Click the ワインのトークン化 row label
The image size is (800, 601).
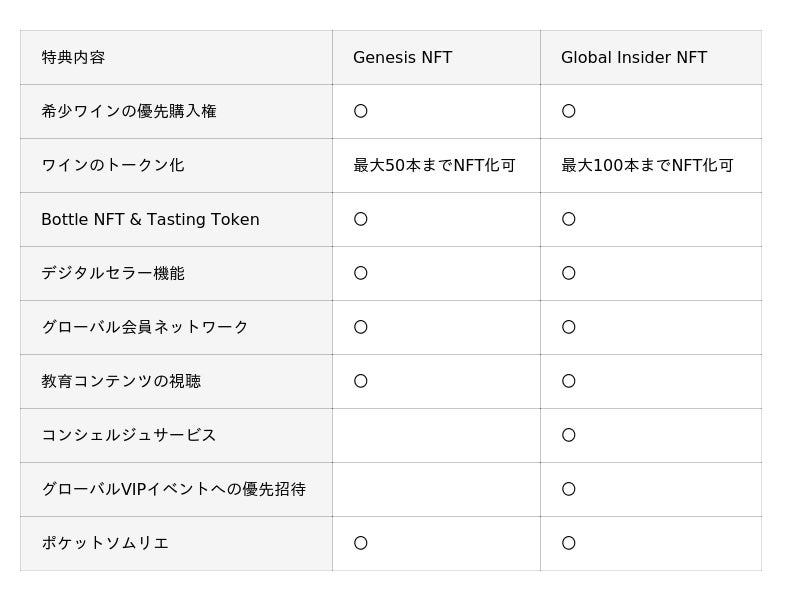click(x=113, y=166)
